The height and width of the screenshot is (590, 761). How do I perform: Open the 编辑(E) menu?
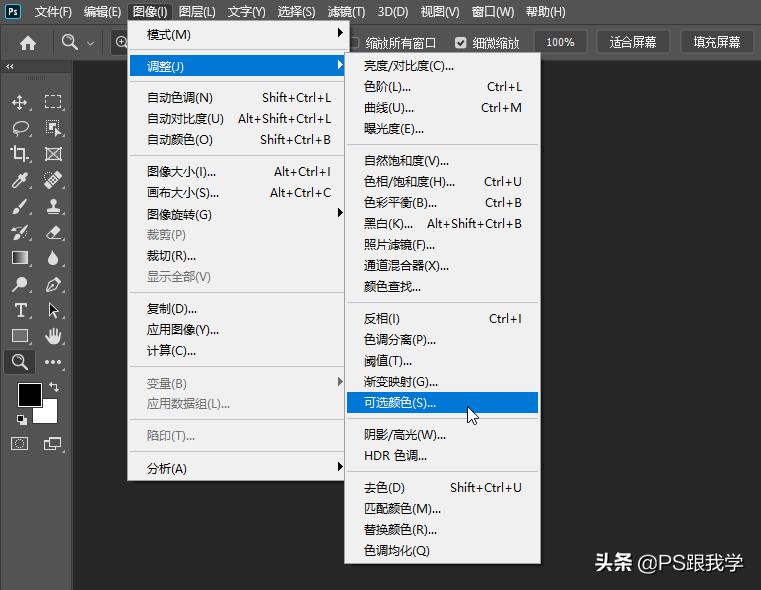[x=102, y=12]
